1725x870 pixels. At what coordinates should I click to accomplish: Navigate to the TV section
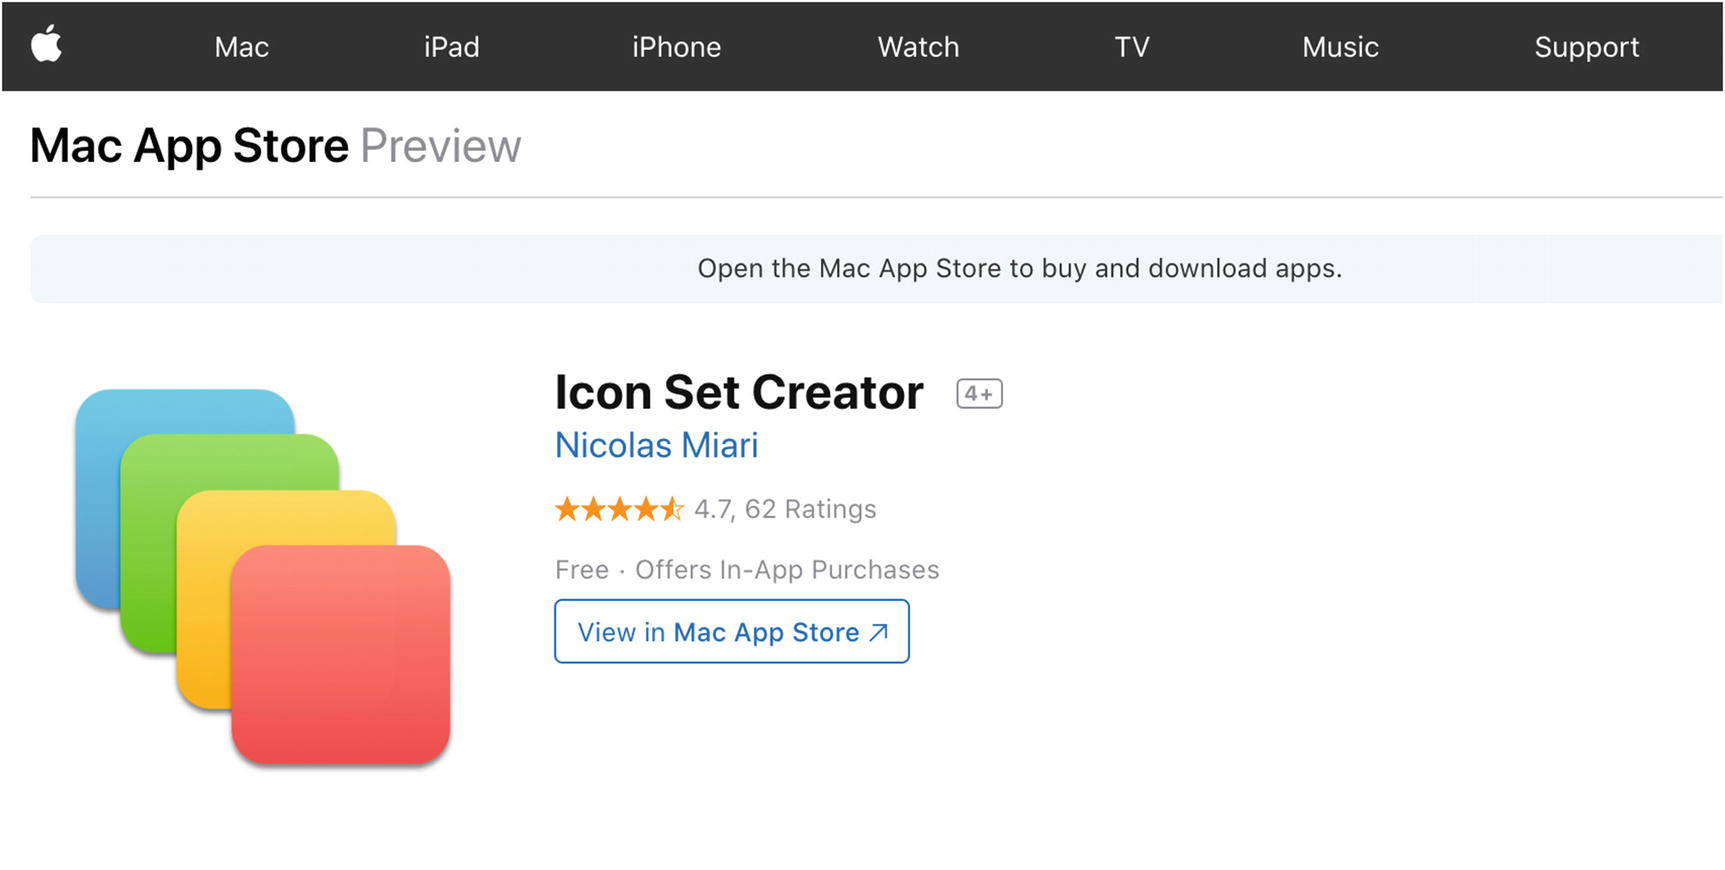click(x=1132, y=47)
